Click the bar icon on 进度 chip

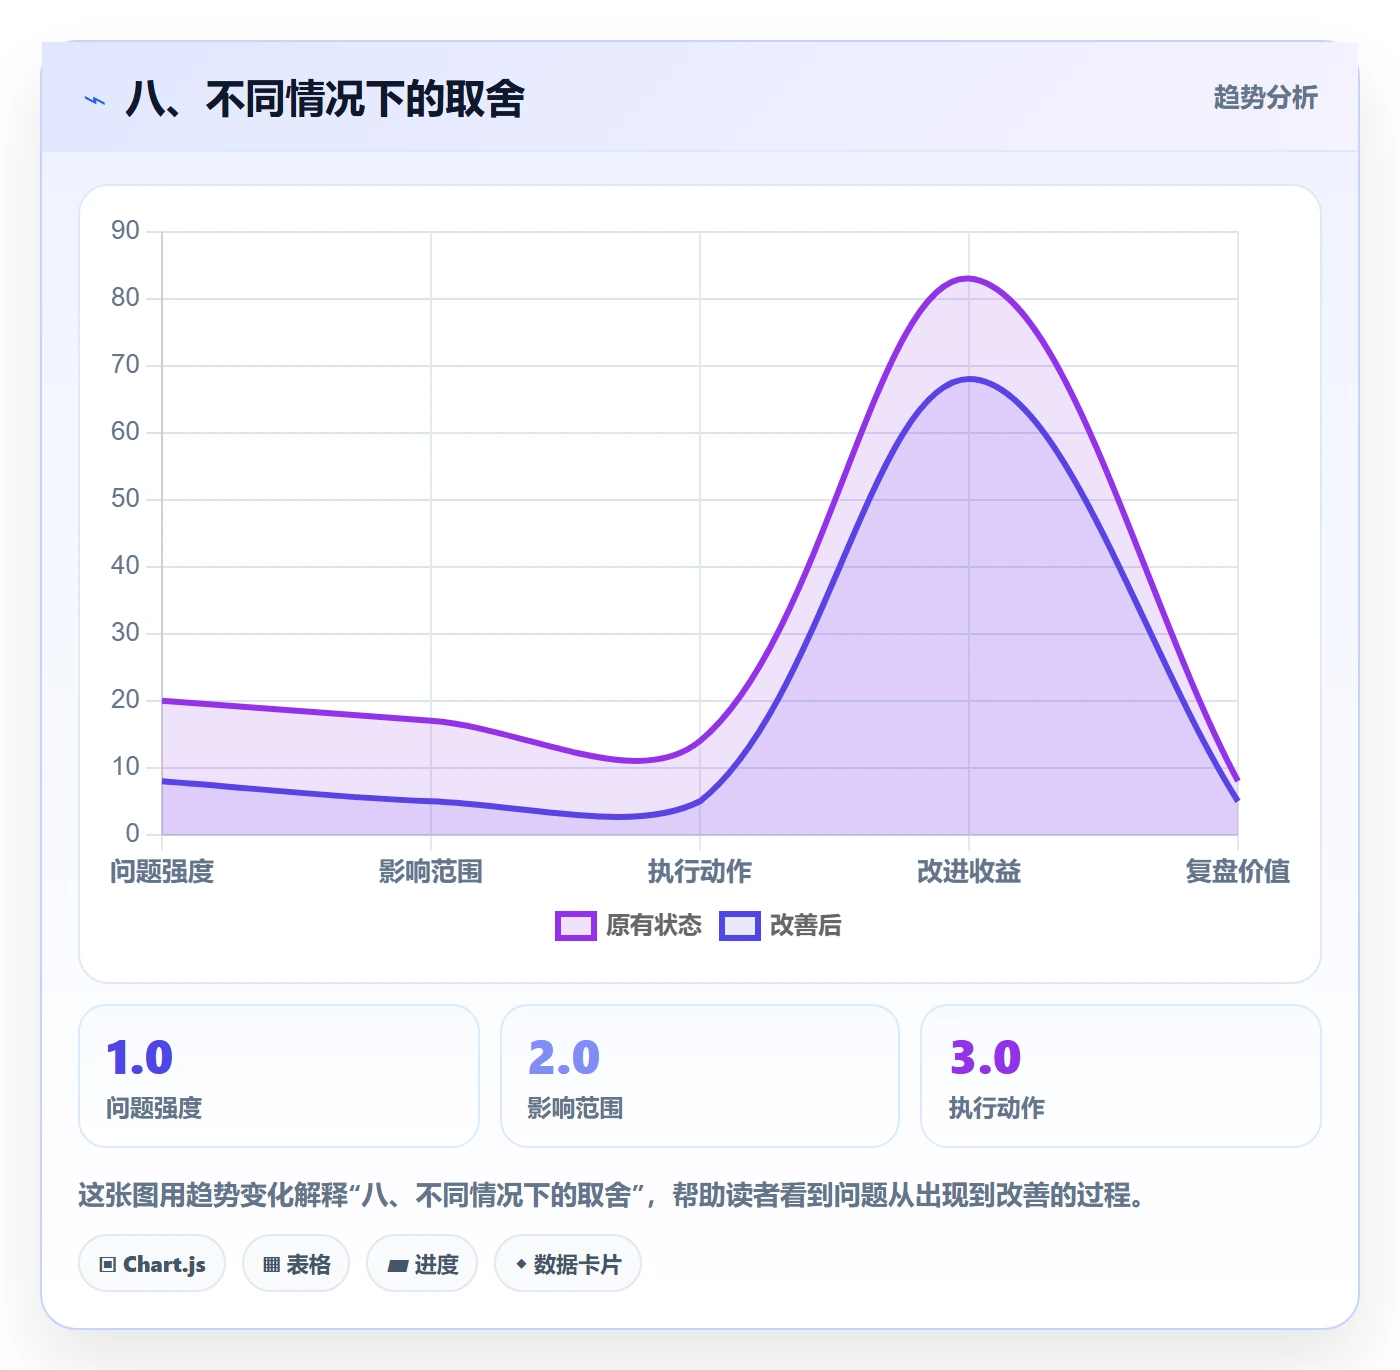click(x=397, y=1266)
